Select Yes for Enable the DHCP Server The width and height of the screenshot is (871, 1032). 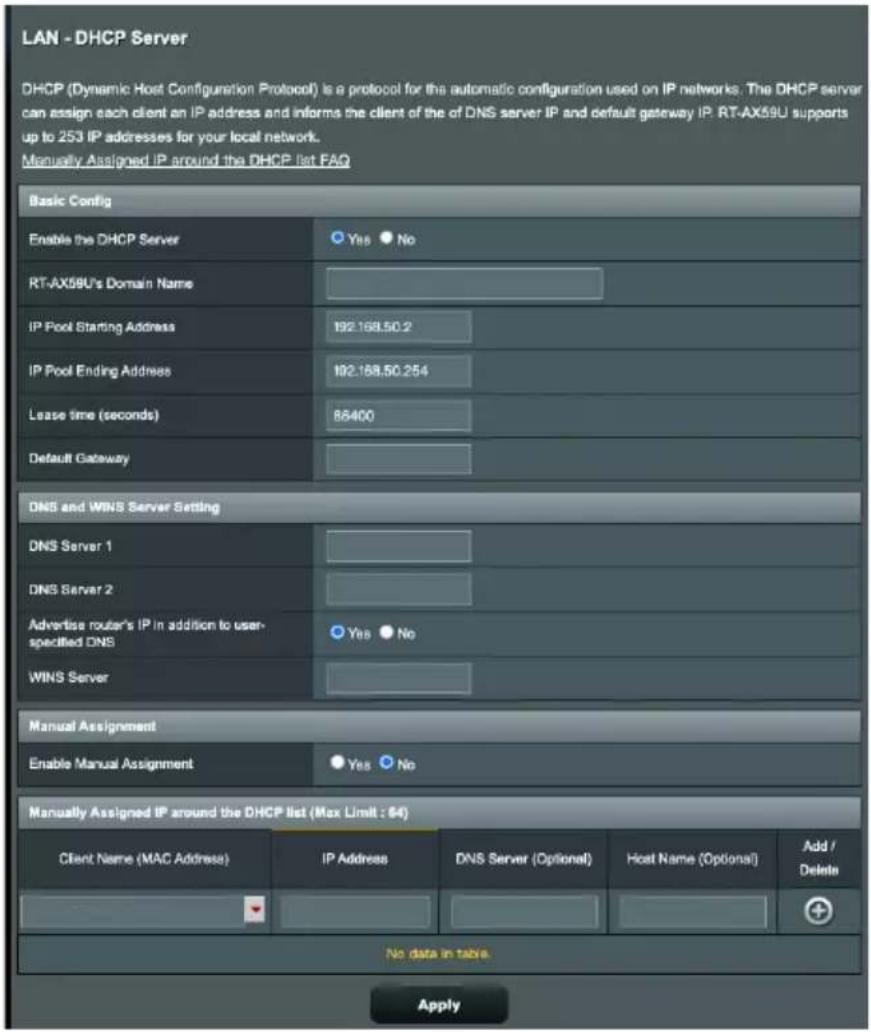(x=338, y=238)
